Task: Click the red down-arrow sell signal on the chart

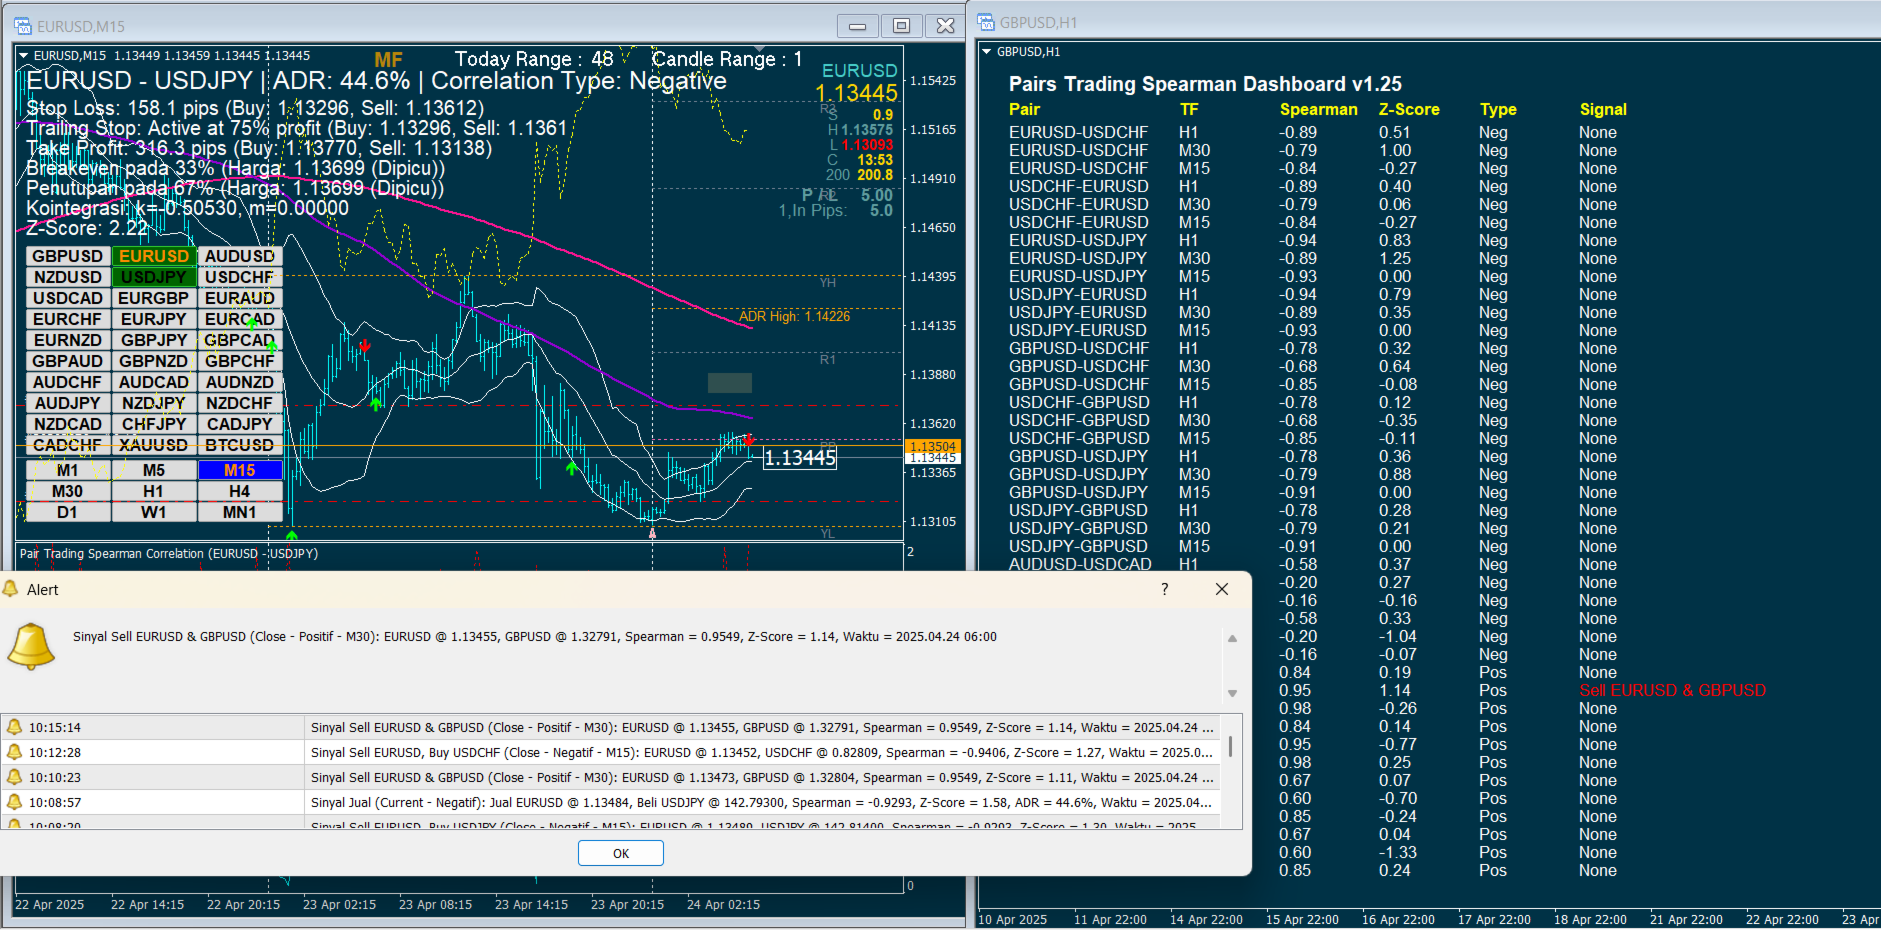Action: click(x=365, y=347)
